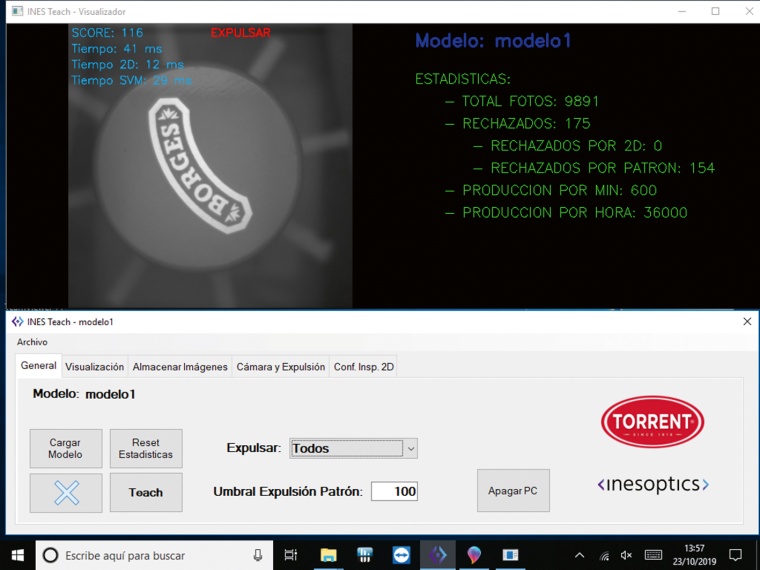Switch to the Visualización tab
The width and height of the screenshot is (760, 570).
point(94,367)
